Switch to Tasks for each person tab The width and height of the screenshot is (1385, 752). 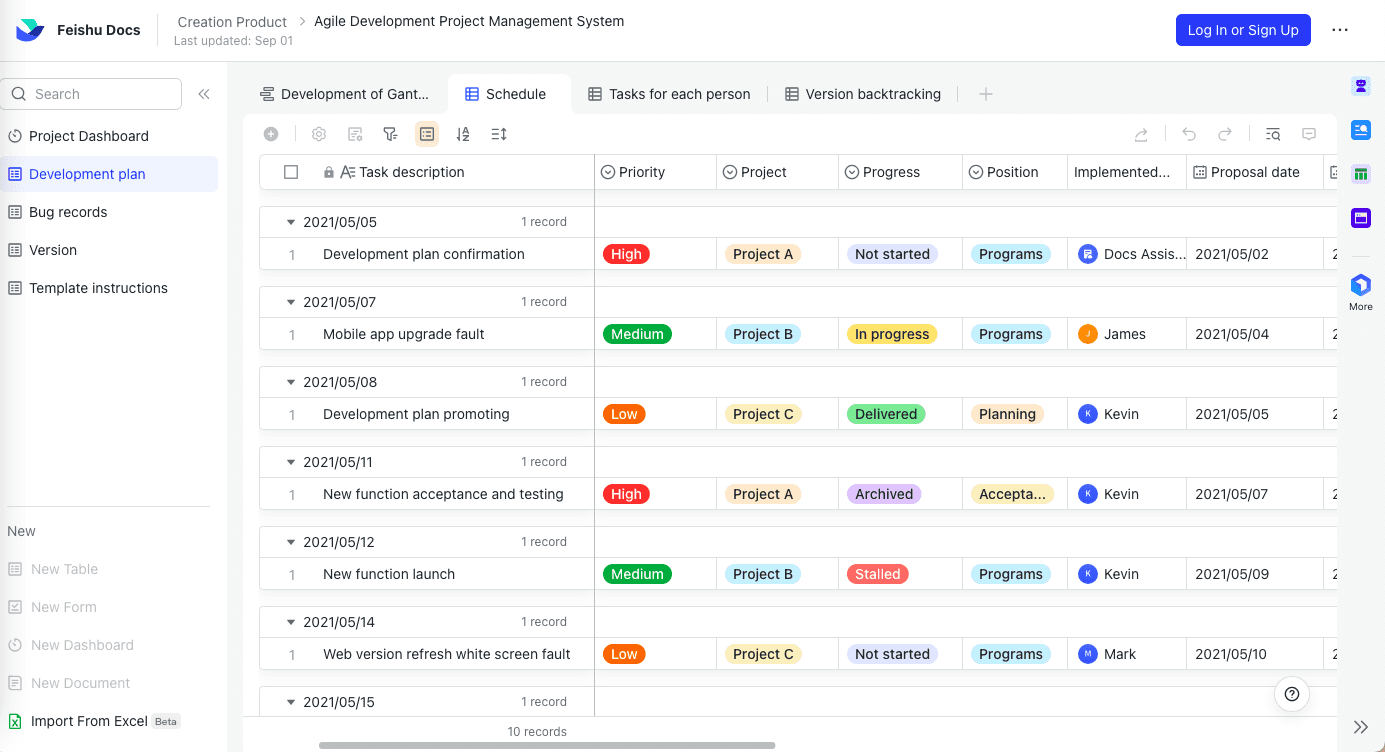pos(668,94)
